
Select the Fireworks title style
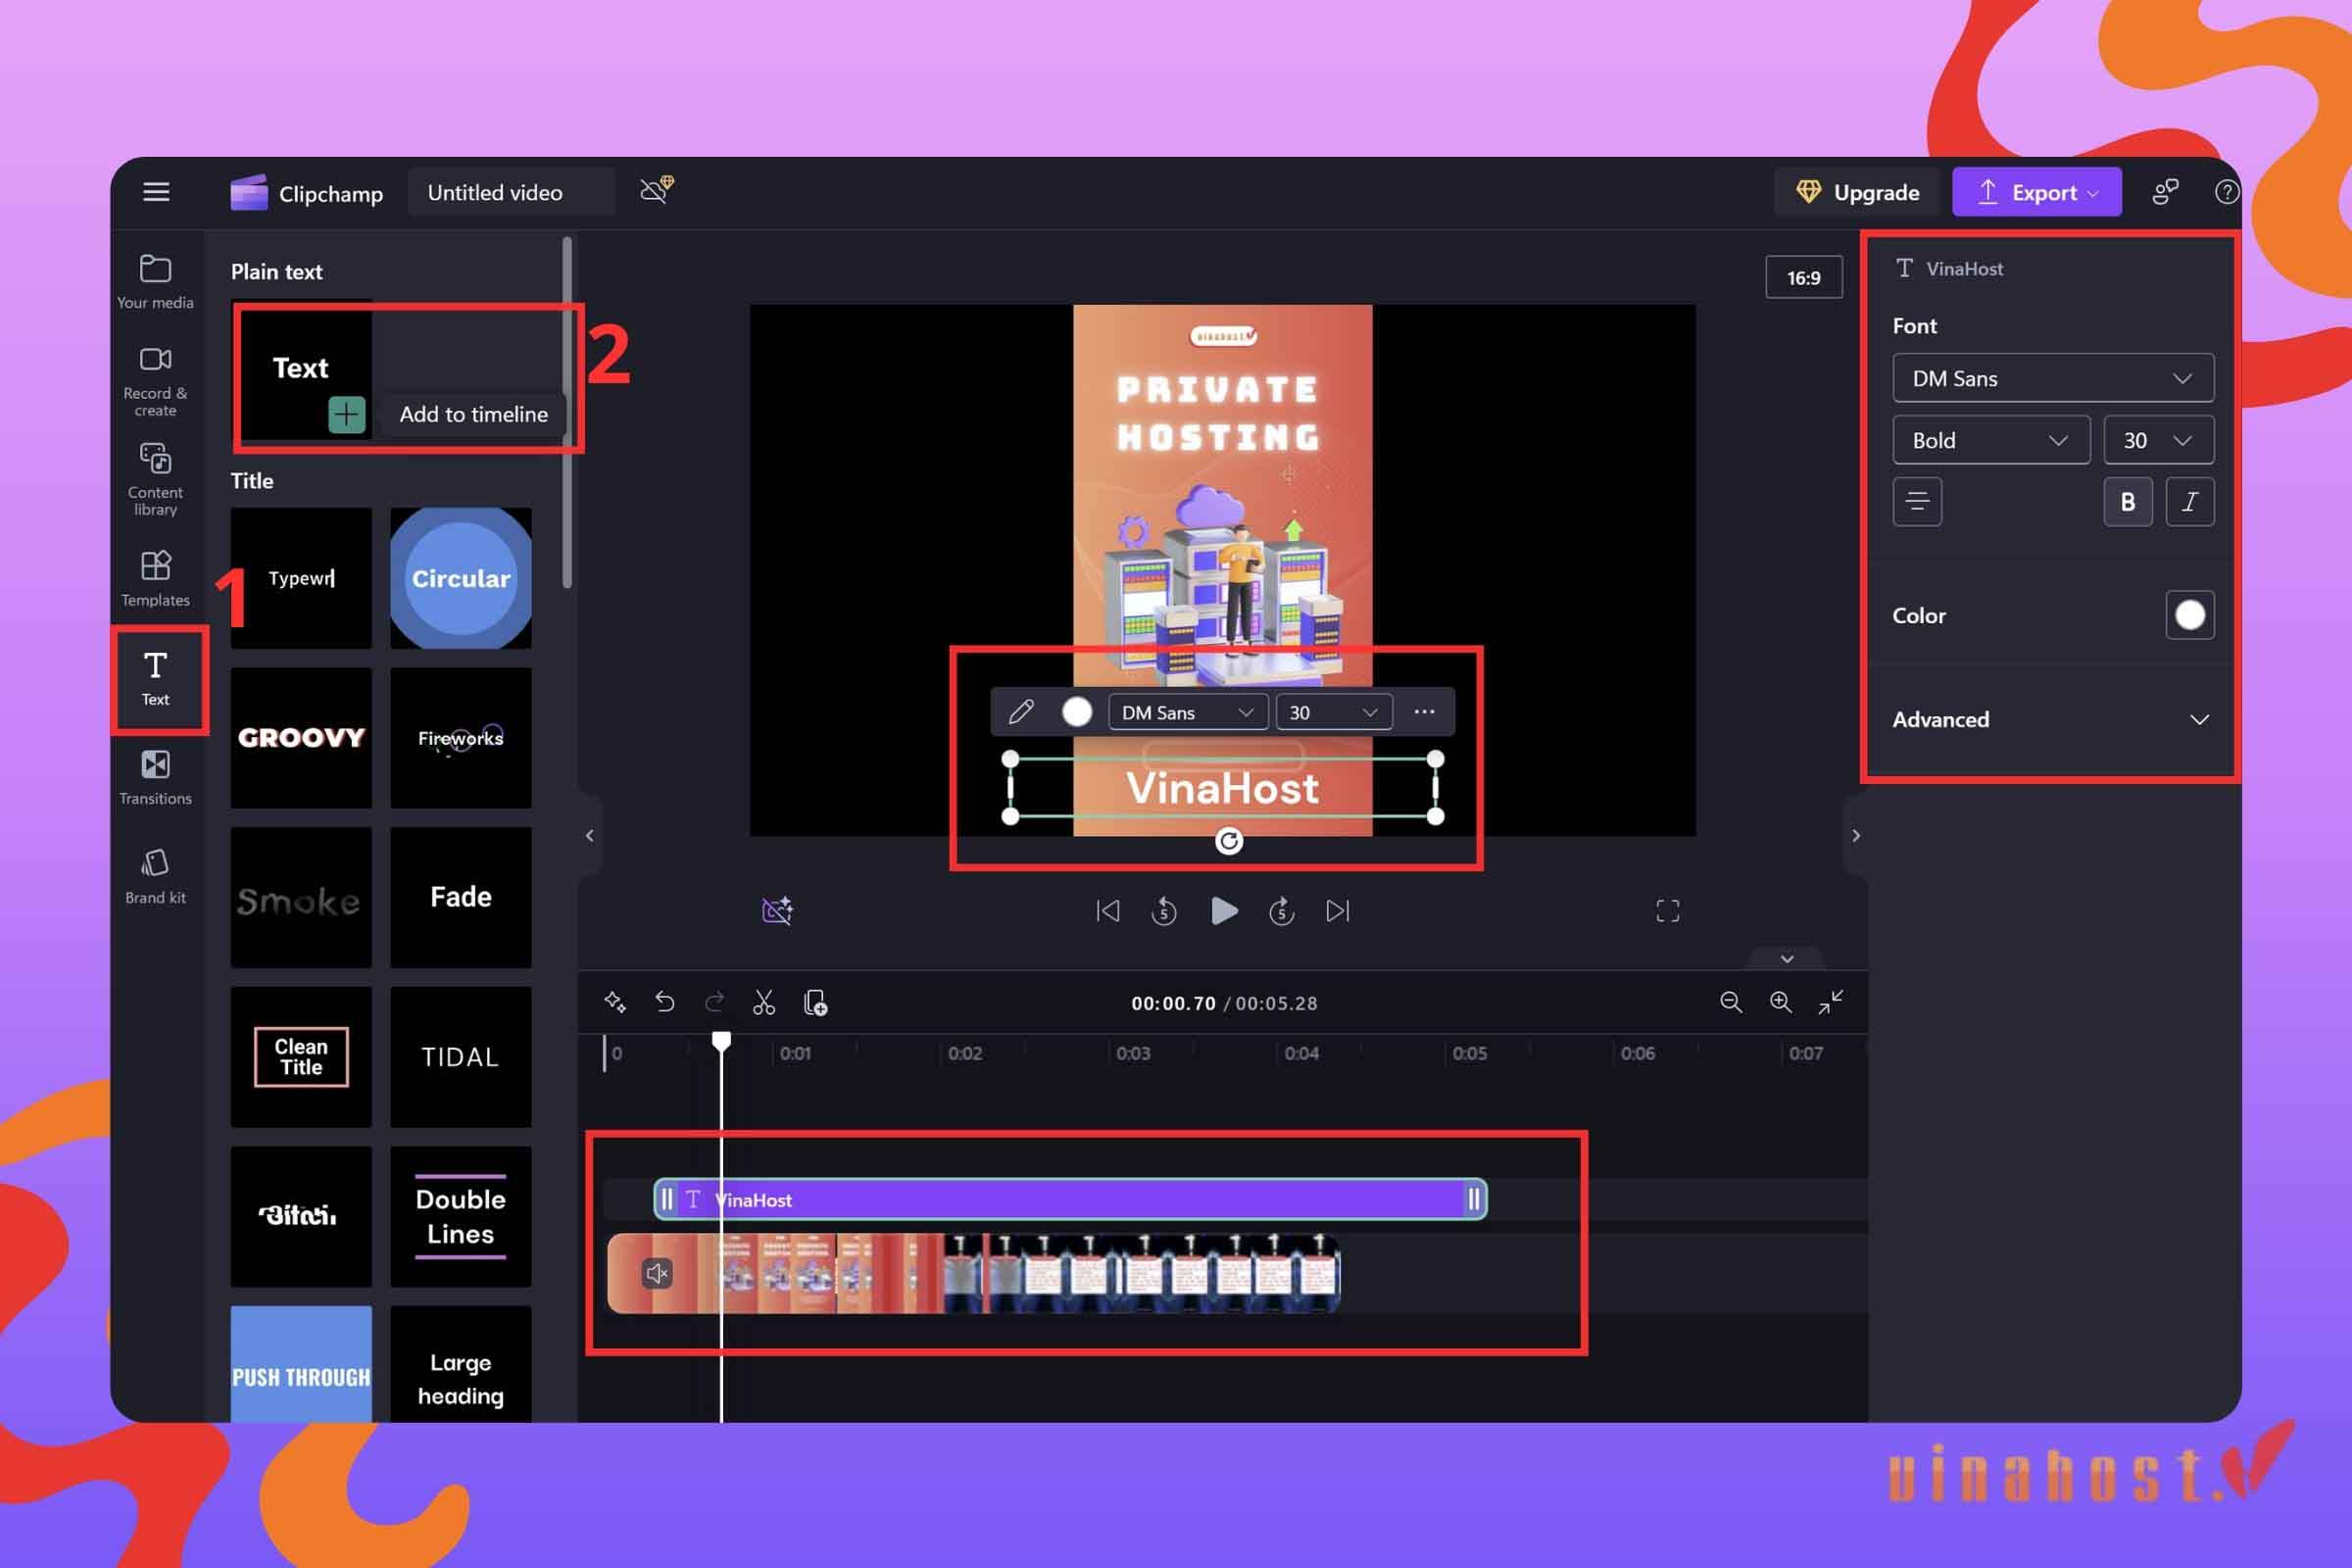[461, 738]
